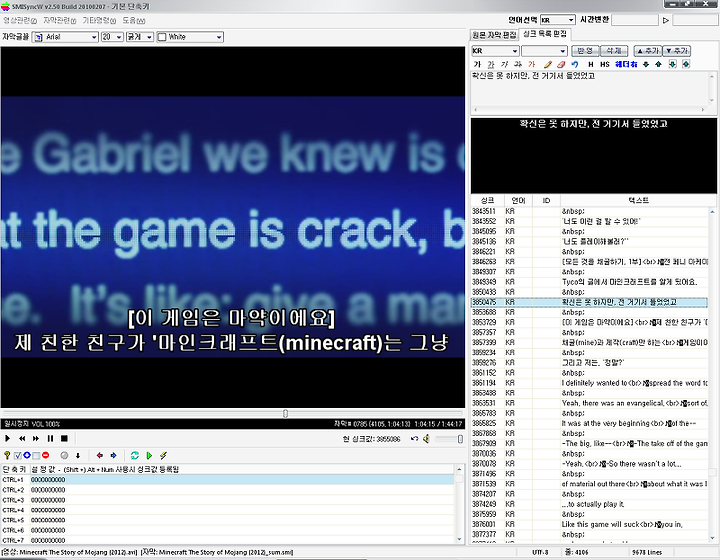Click the yellow lightning bolt icon

163,455
